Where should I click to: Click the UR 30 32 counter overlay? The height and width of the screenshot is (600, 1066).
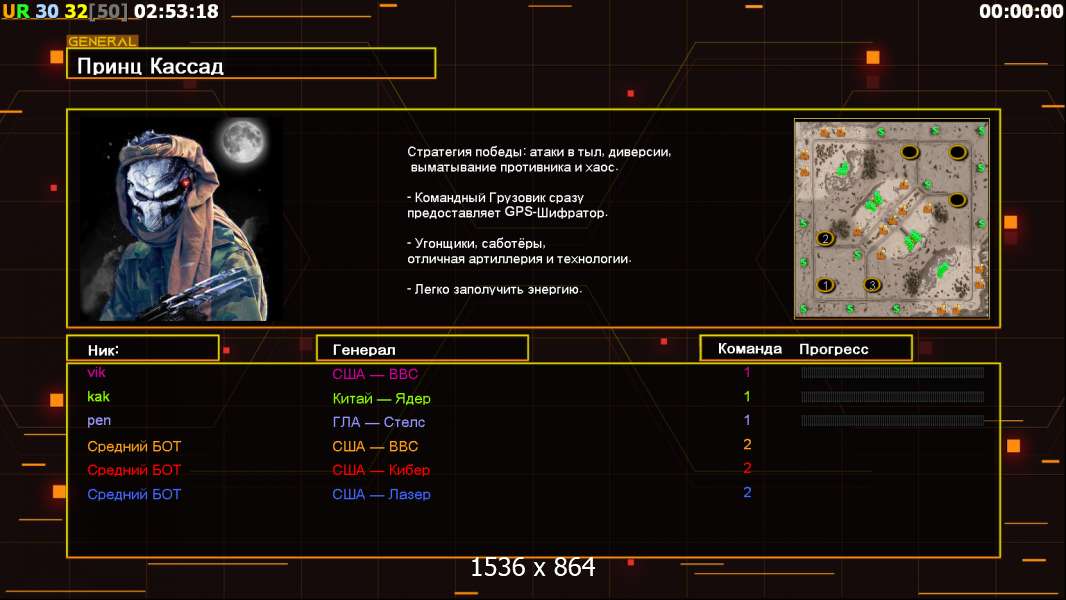65,11
